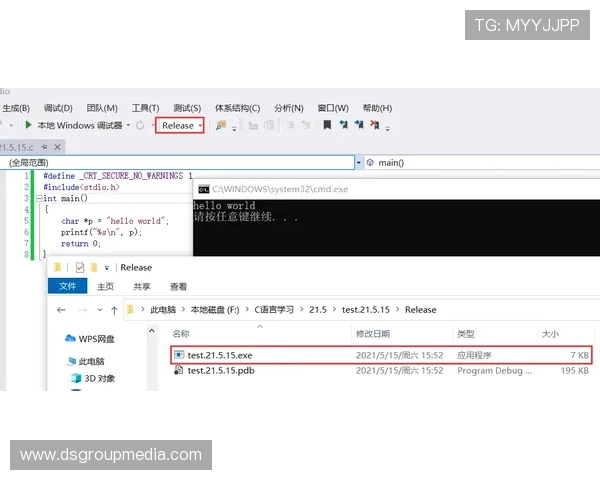This screenshot has width=600, height=480.
Task: Click the increase indent toolbar icon
Action: (x=269, y=125)
